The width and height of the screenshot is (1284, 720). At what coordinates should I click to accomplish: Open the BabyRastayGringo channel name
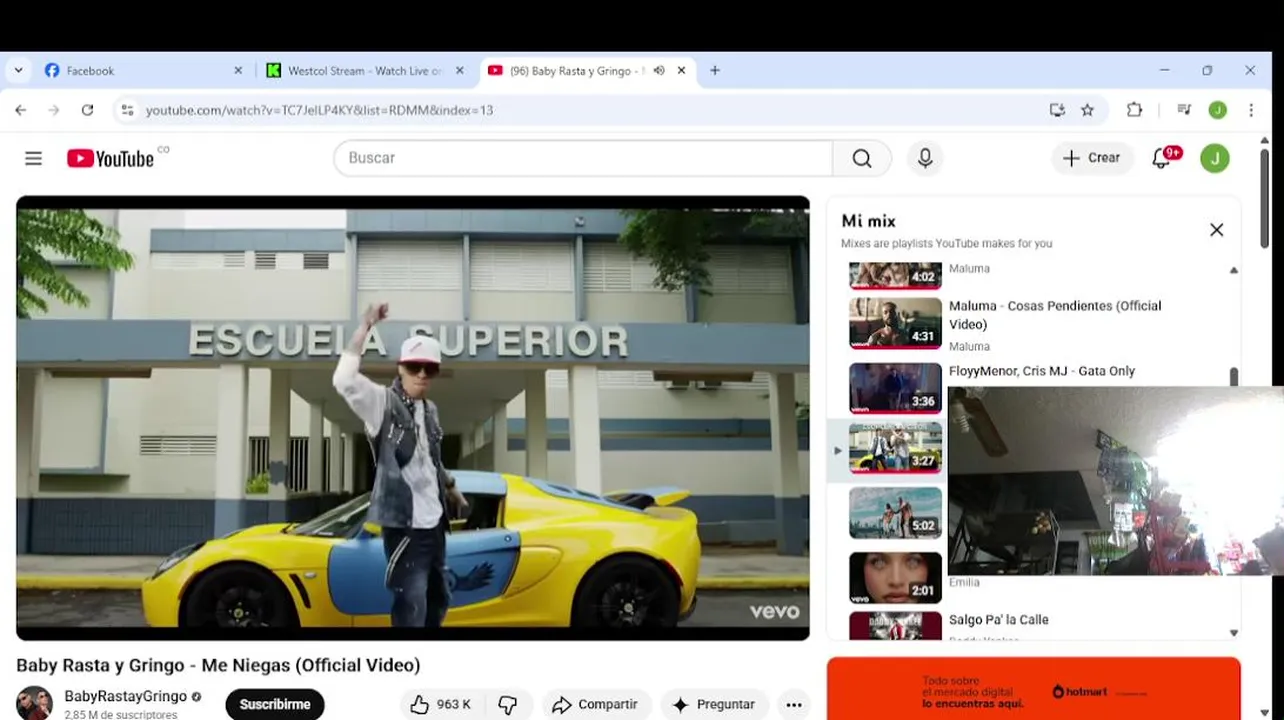click(x=126, y=696)
